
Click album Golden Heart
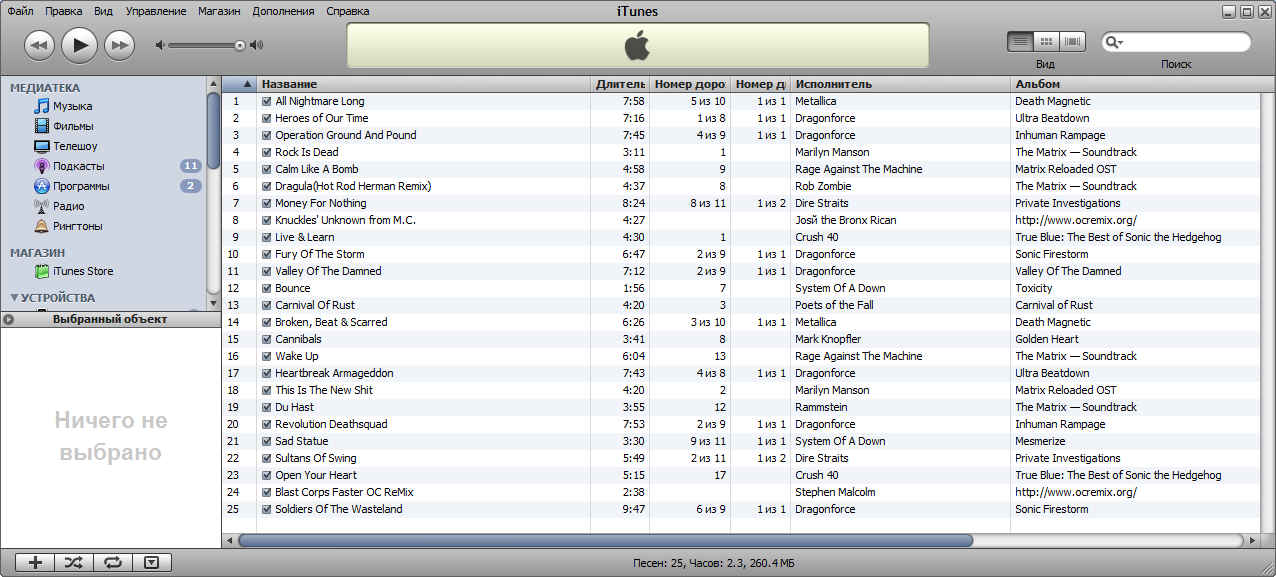pos(1047,339)
